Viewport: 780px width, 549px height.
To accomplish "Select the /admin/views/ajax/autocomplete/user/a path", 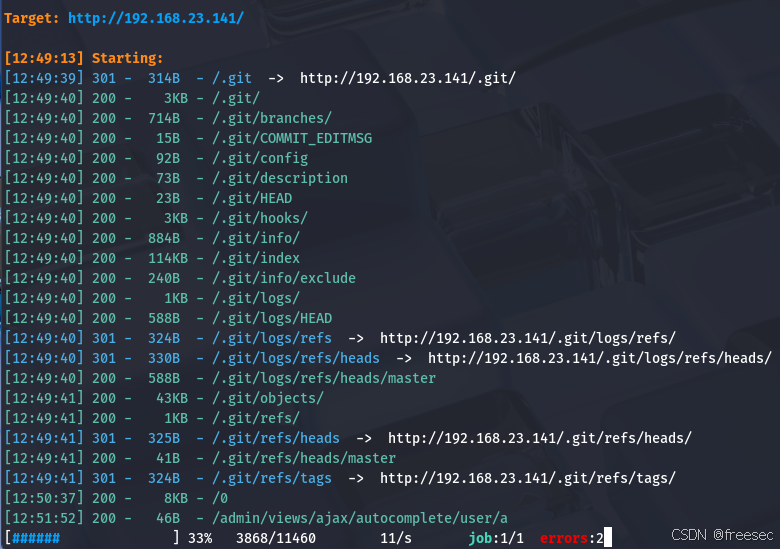I will tap(360, 518).
